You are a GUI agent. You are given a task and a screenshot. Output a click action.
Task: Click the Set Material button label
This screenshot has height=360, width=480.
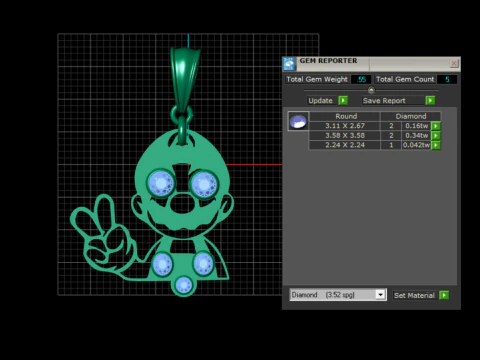[414, 295]
